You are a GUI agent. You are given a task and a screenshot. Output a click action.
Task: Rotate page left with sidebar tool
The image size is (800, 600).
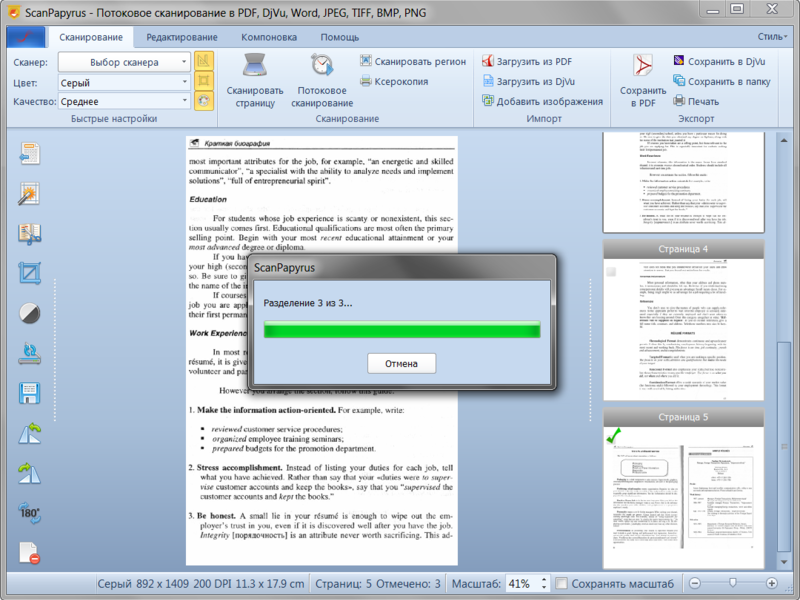tap(30, 433)
